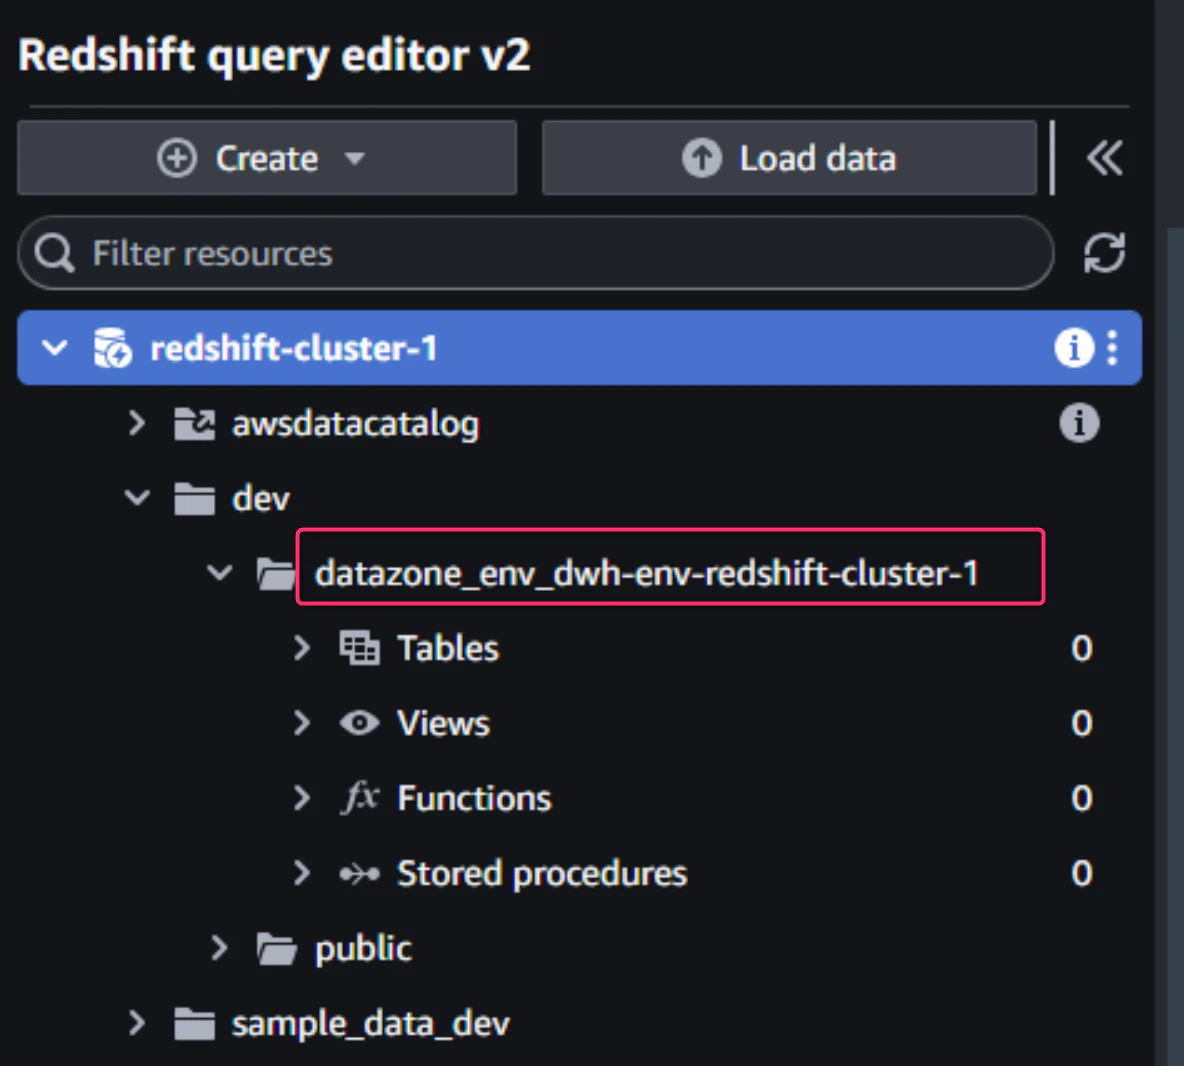Expand the awsdatacatalog database
1184x1066 pixels.
coord(137,423)
